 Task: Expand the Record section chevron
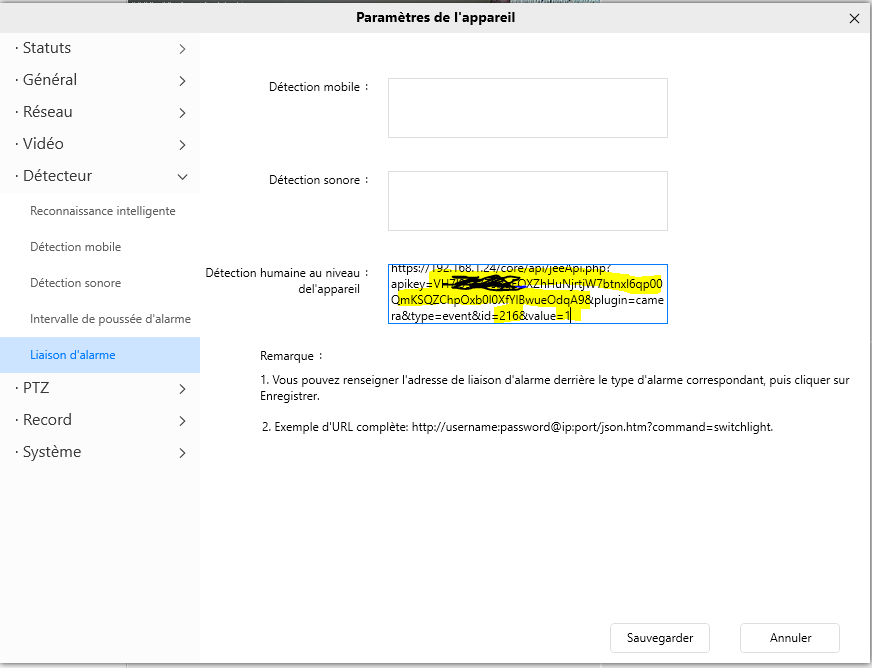click(182, 420)
